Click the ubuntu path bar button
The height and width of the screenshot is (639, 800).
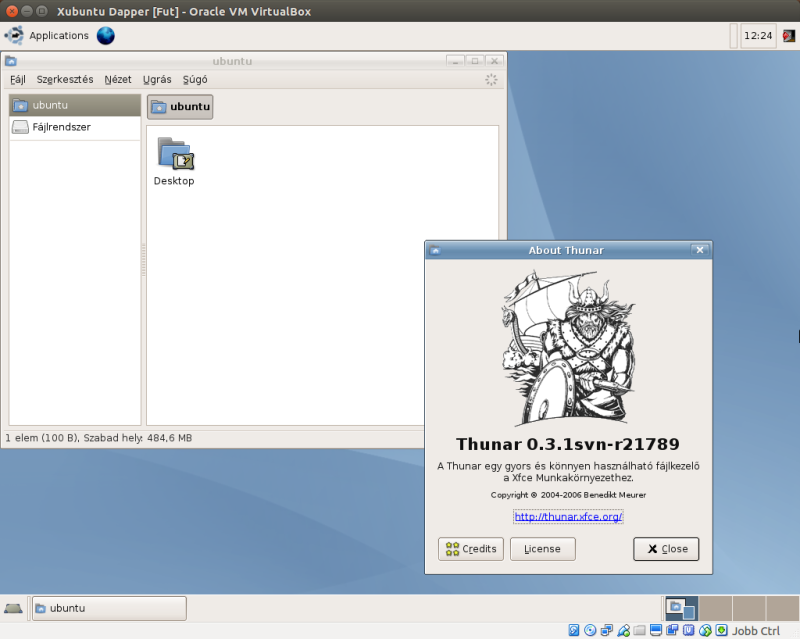click(x=180, y=107)
